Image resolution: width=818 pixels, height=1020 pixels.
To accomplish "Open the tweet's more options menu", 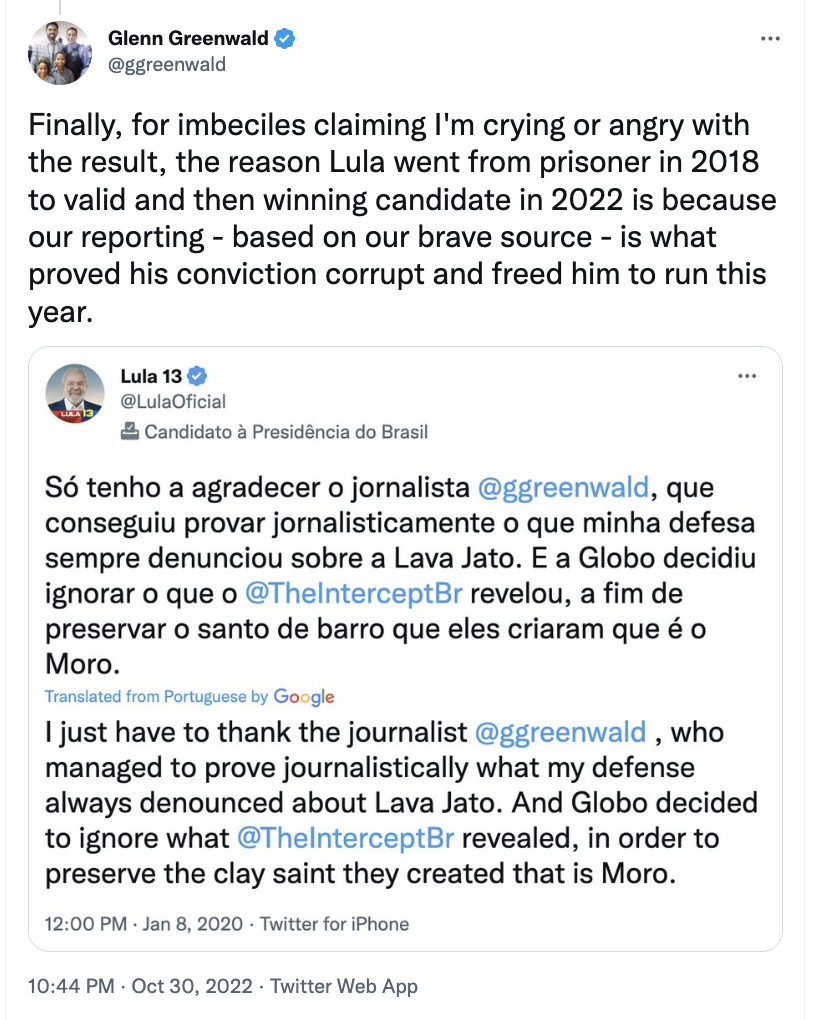I will 770,39.
